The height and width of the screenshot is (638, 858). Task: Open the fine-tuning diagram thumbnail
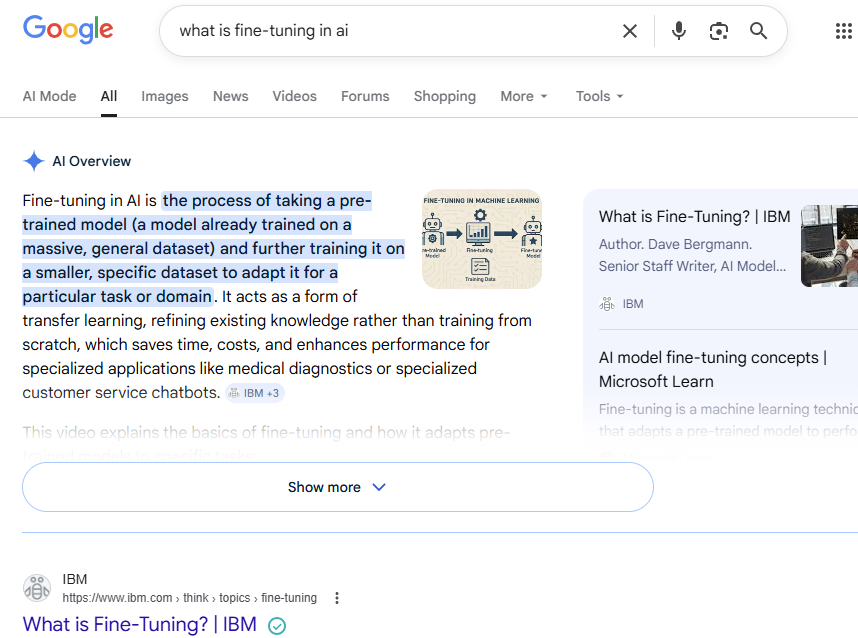point(482,239)
